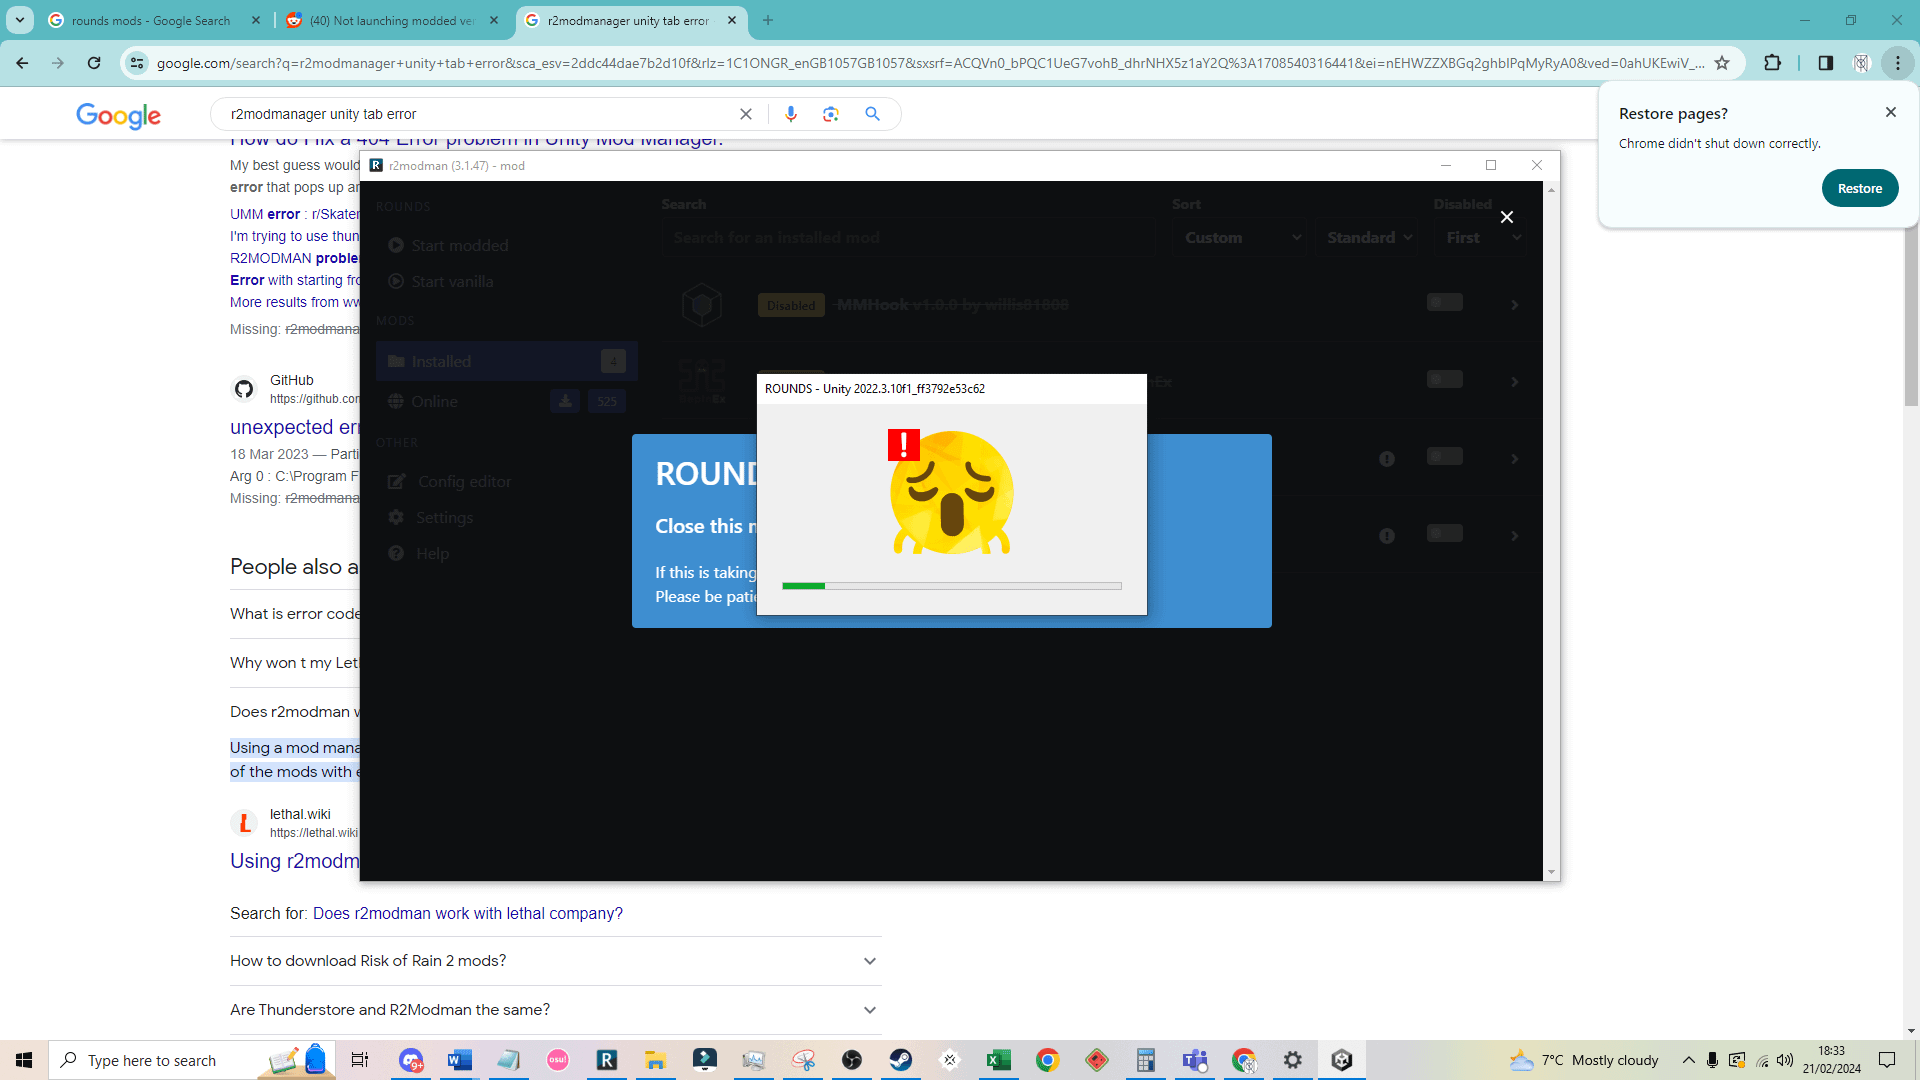The width and height of the screenshot is (1920, 1080).
Task: Click the MMHook mod thumbnail icon
Action: [x=702, y=305]
